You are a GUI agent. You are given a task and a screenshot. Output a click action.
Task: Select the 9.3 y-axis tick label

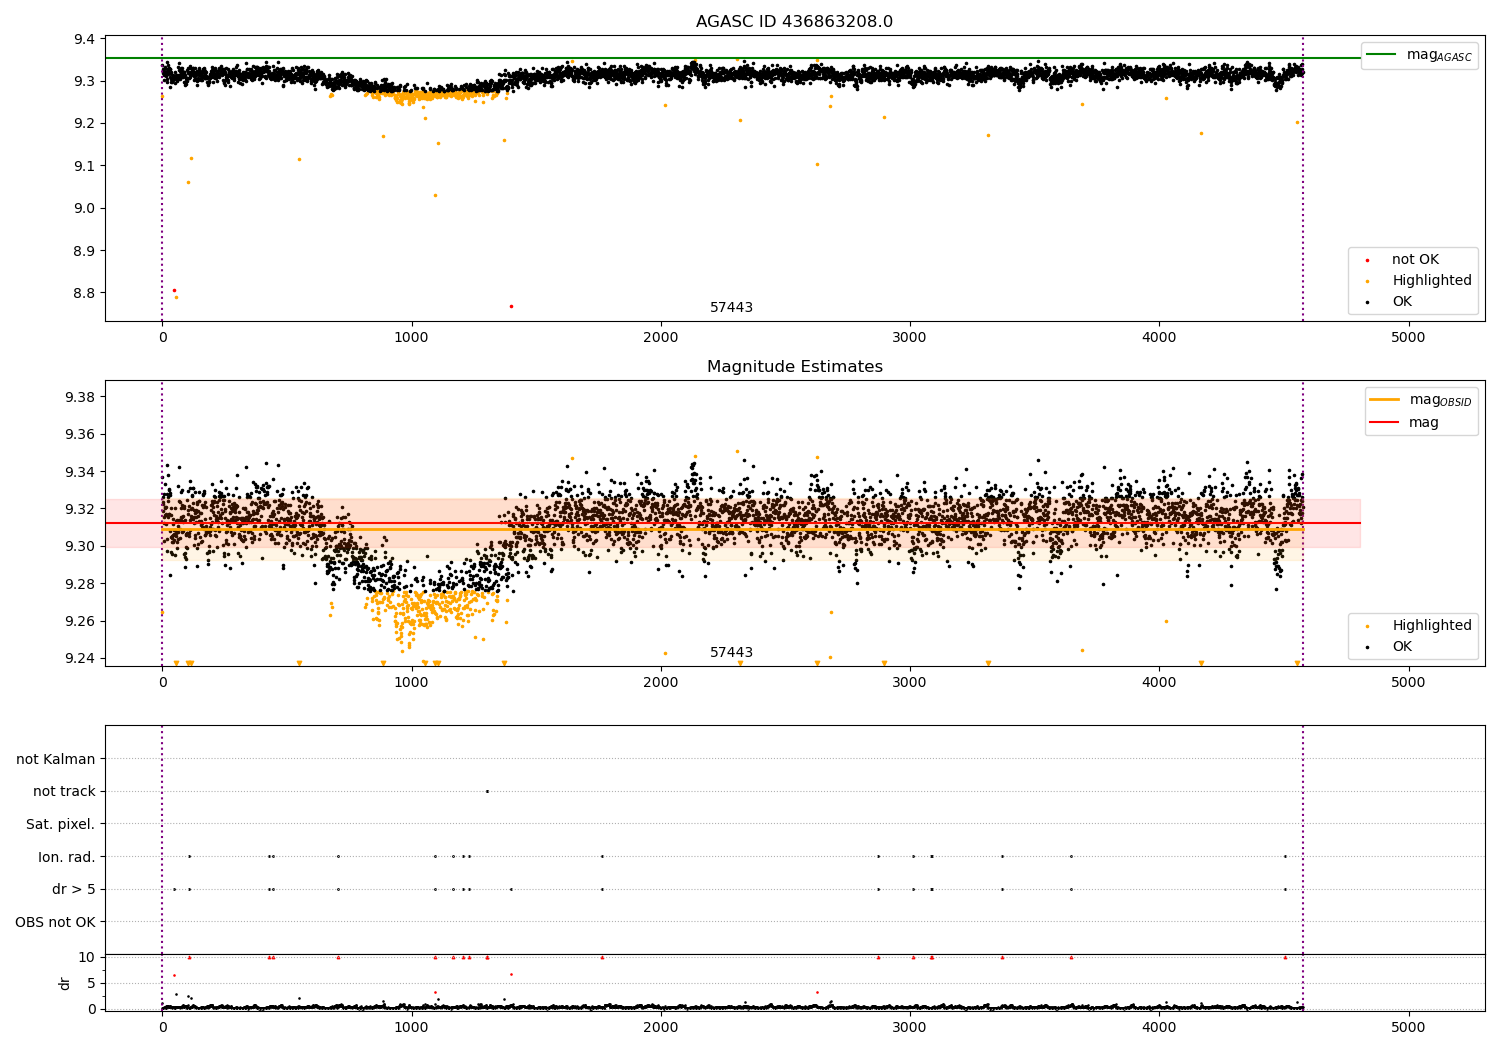coord(84,81)
